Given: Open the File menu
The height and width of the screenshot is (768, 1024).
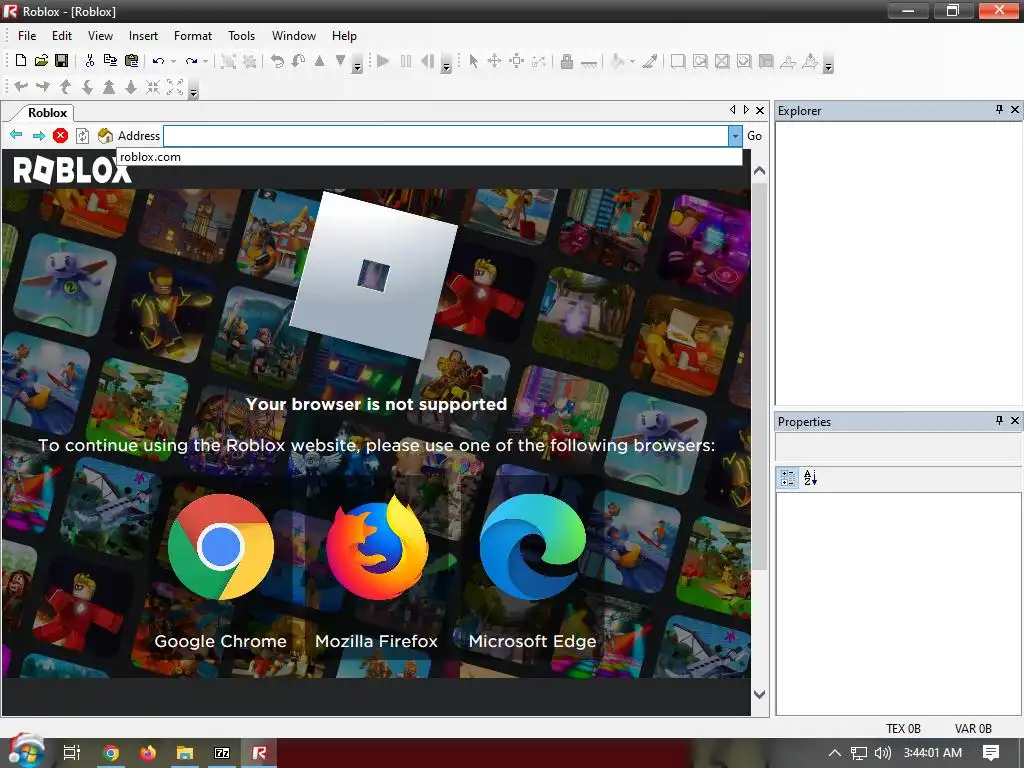Looking at the screenshot, I should pos(27,36).
